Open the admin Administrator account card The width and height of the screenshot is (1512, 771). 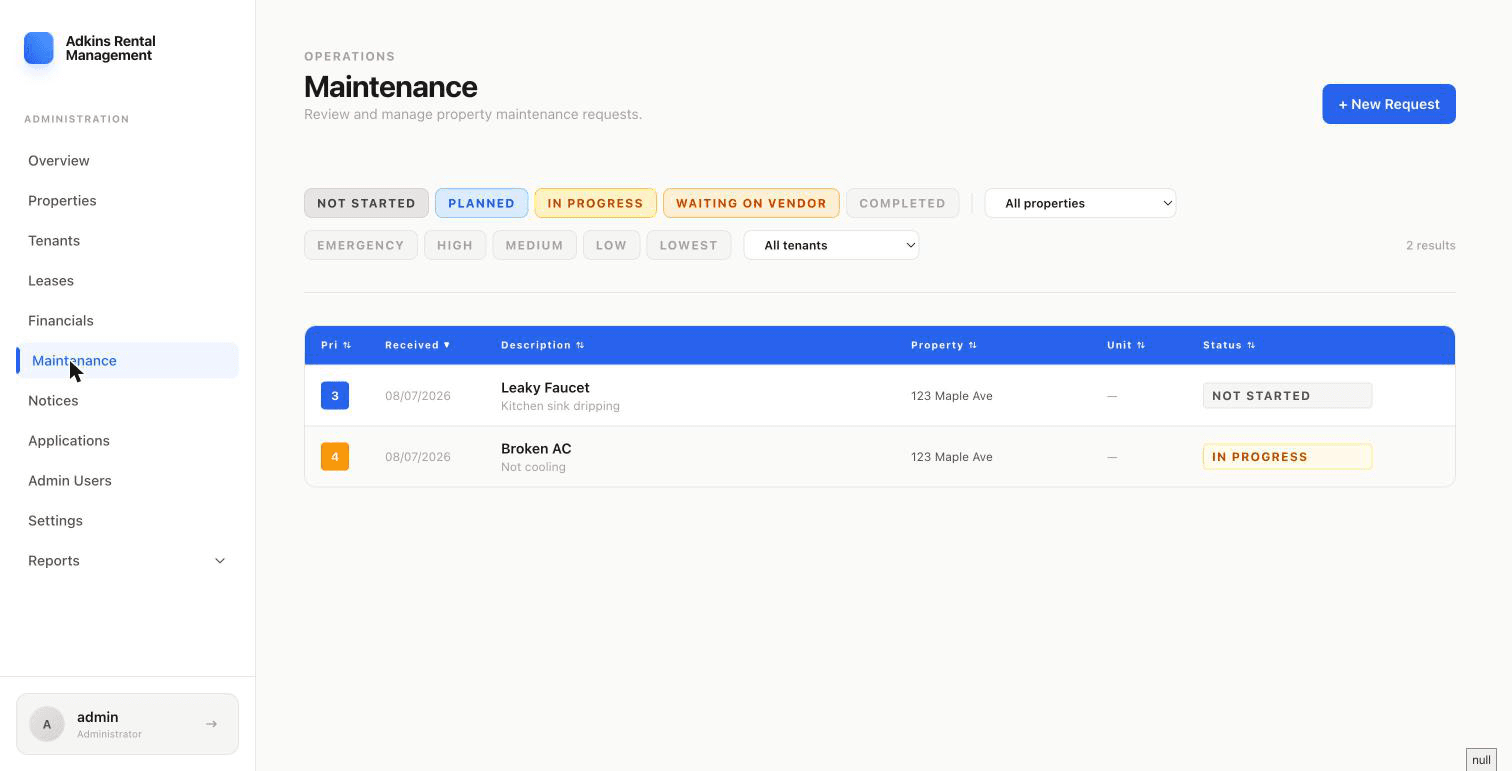coord(127,724)
